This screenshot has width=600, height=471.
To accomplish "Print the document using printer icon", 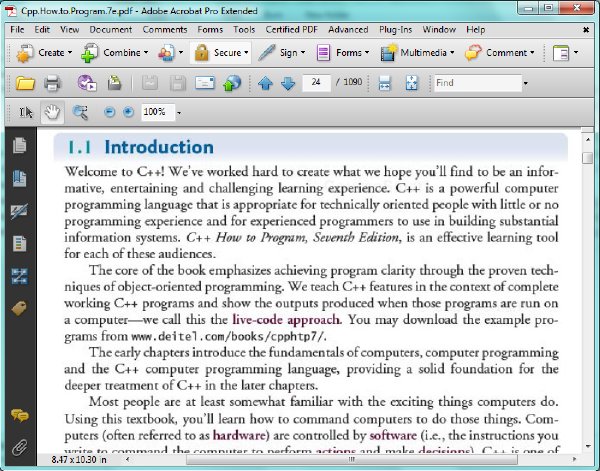I will 52,83.
